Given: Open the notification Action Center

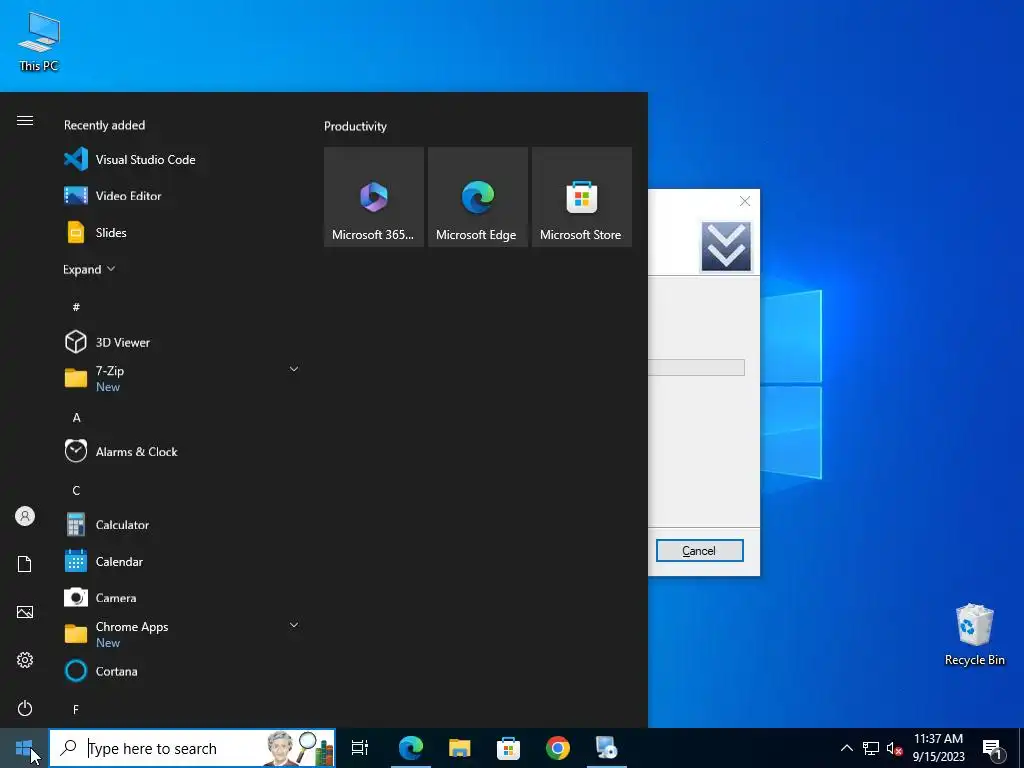Looking at the screenshot, I should (993, 748).
